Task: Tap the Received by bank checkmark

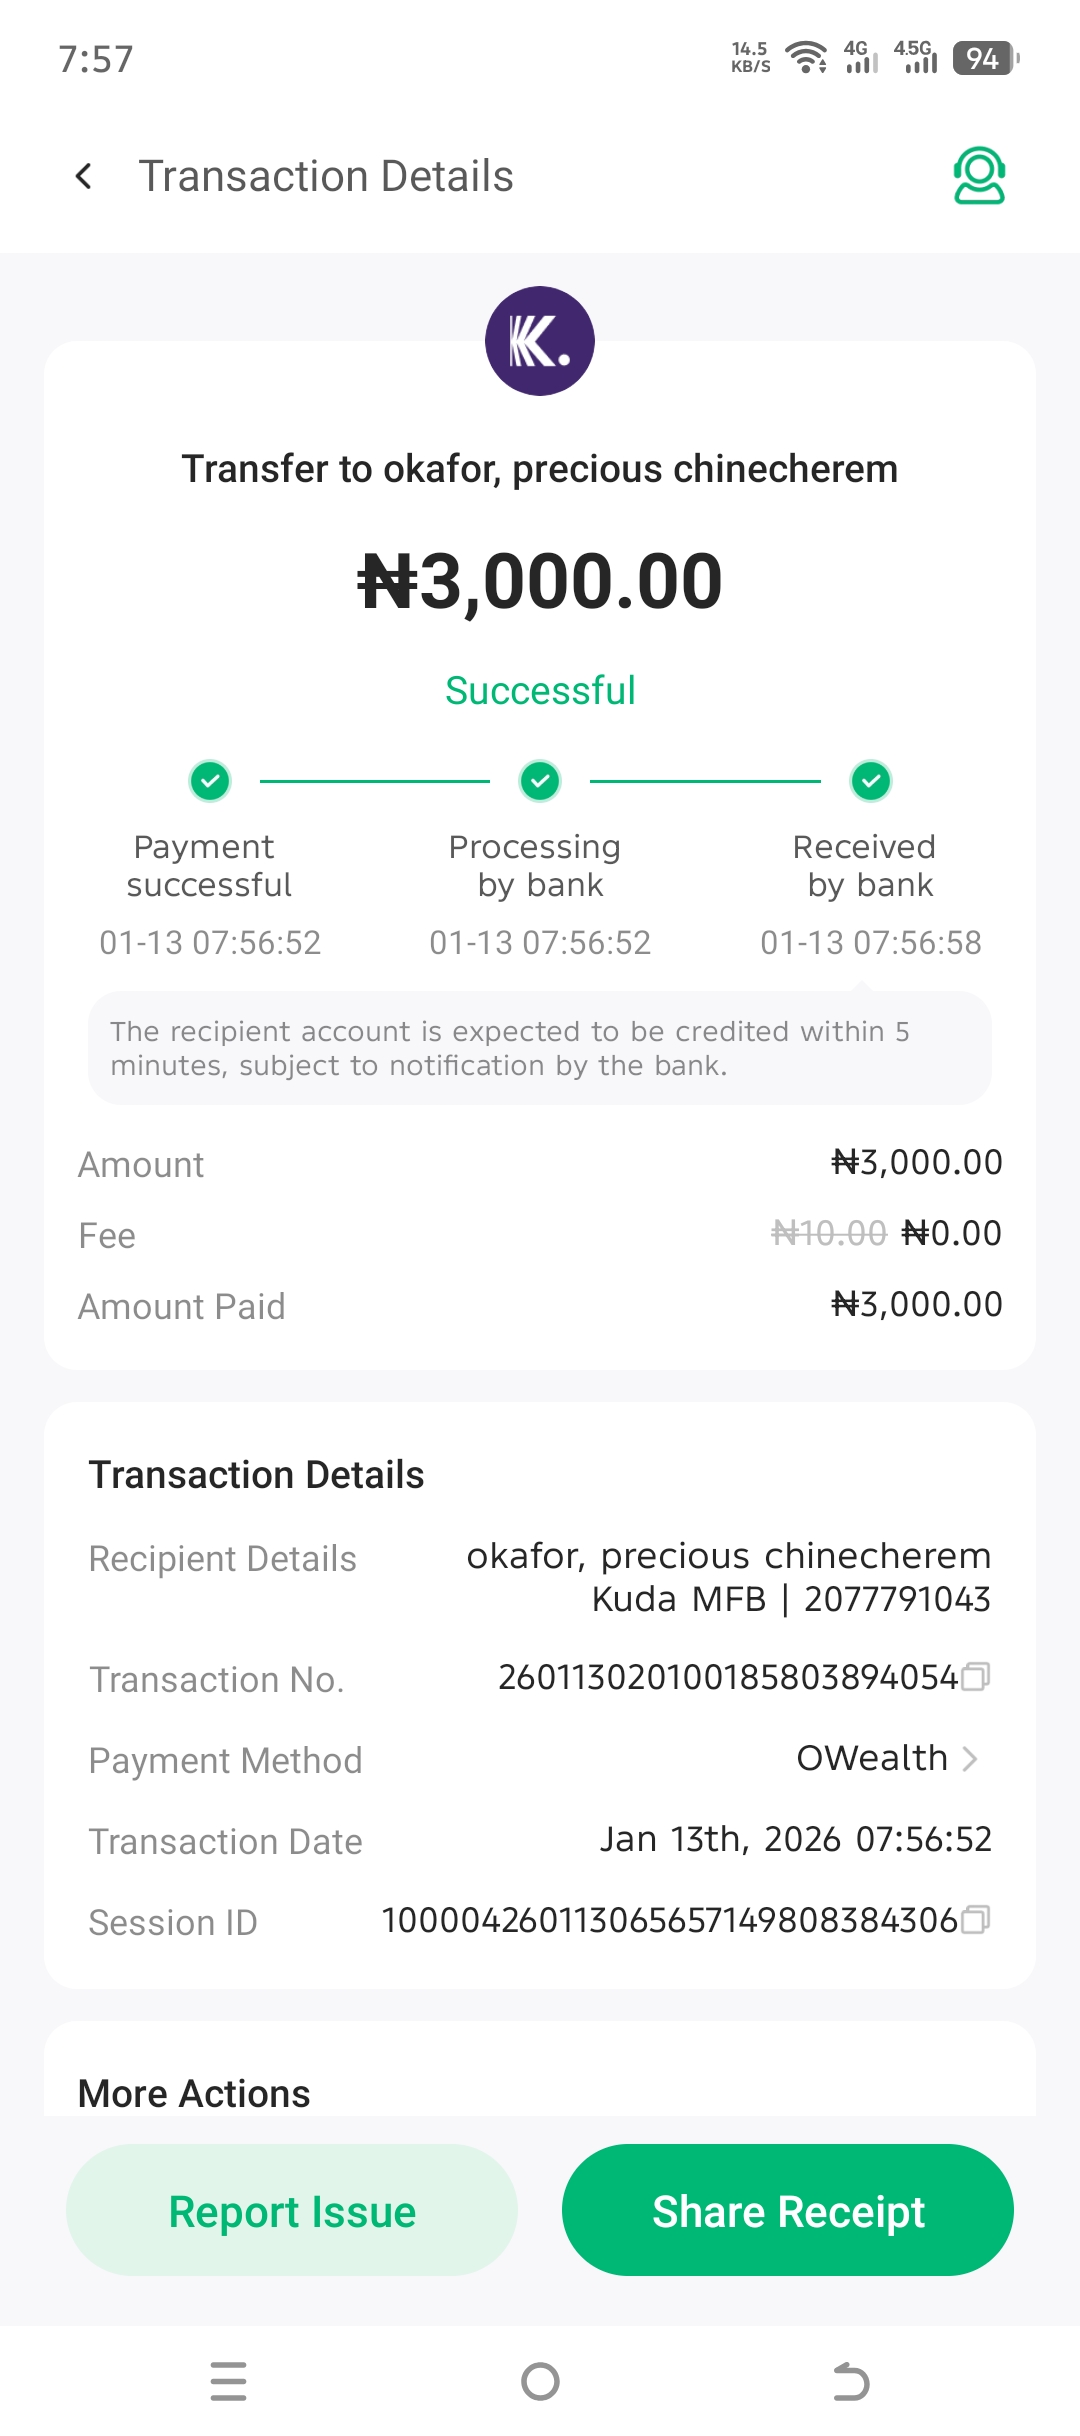Action: 871,781
